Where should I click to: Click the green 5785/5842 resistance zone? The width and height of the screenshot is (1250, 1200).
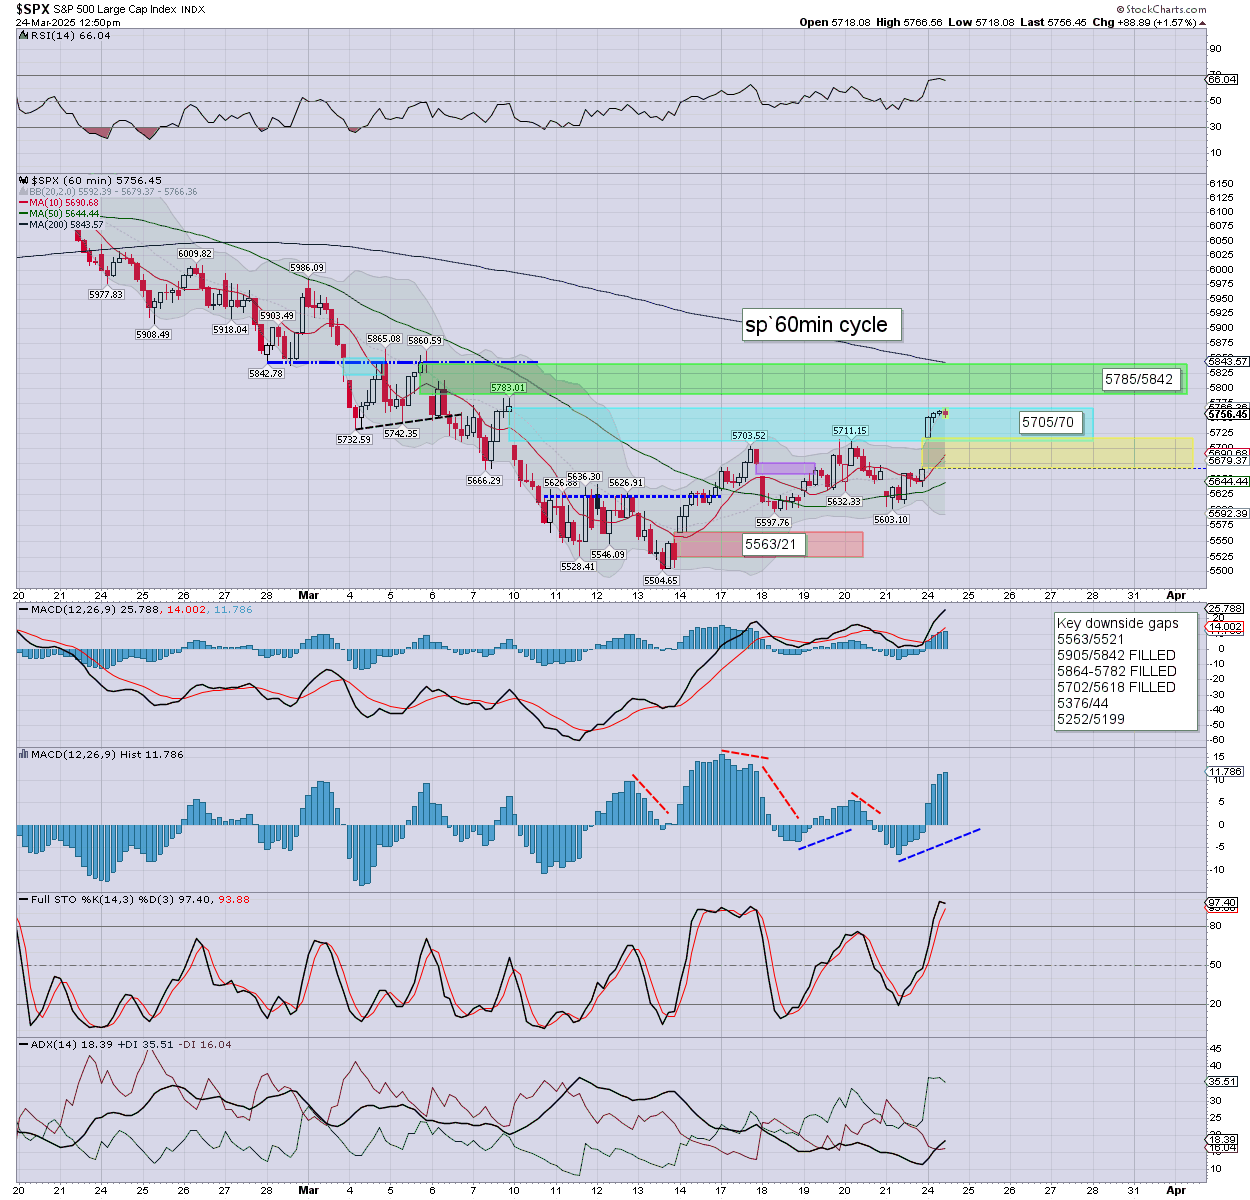(x=800, y=379)
